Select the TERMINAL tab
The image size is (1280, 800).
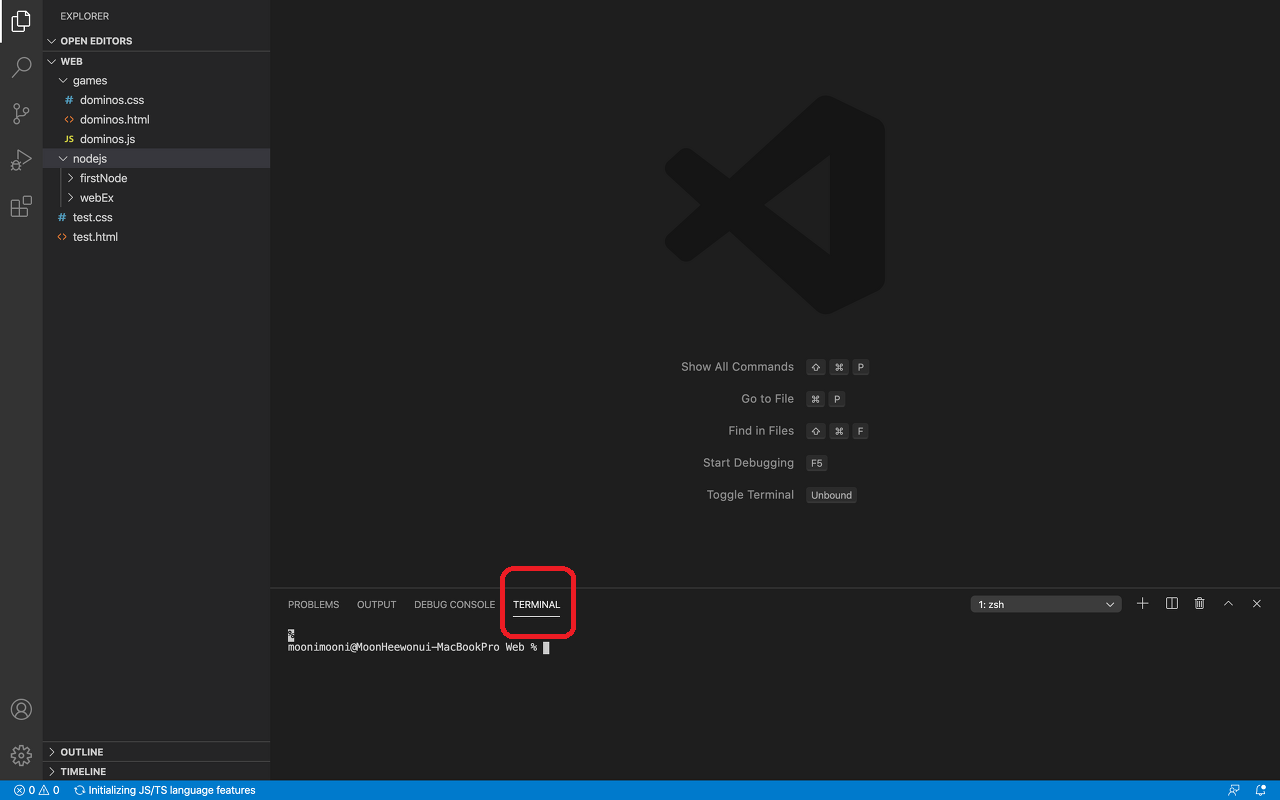[x=536, y=604]
